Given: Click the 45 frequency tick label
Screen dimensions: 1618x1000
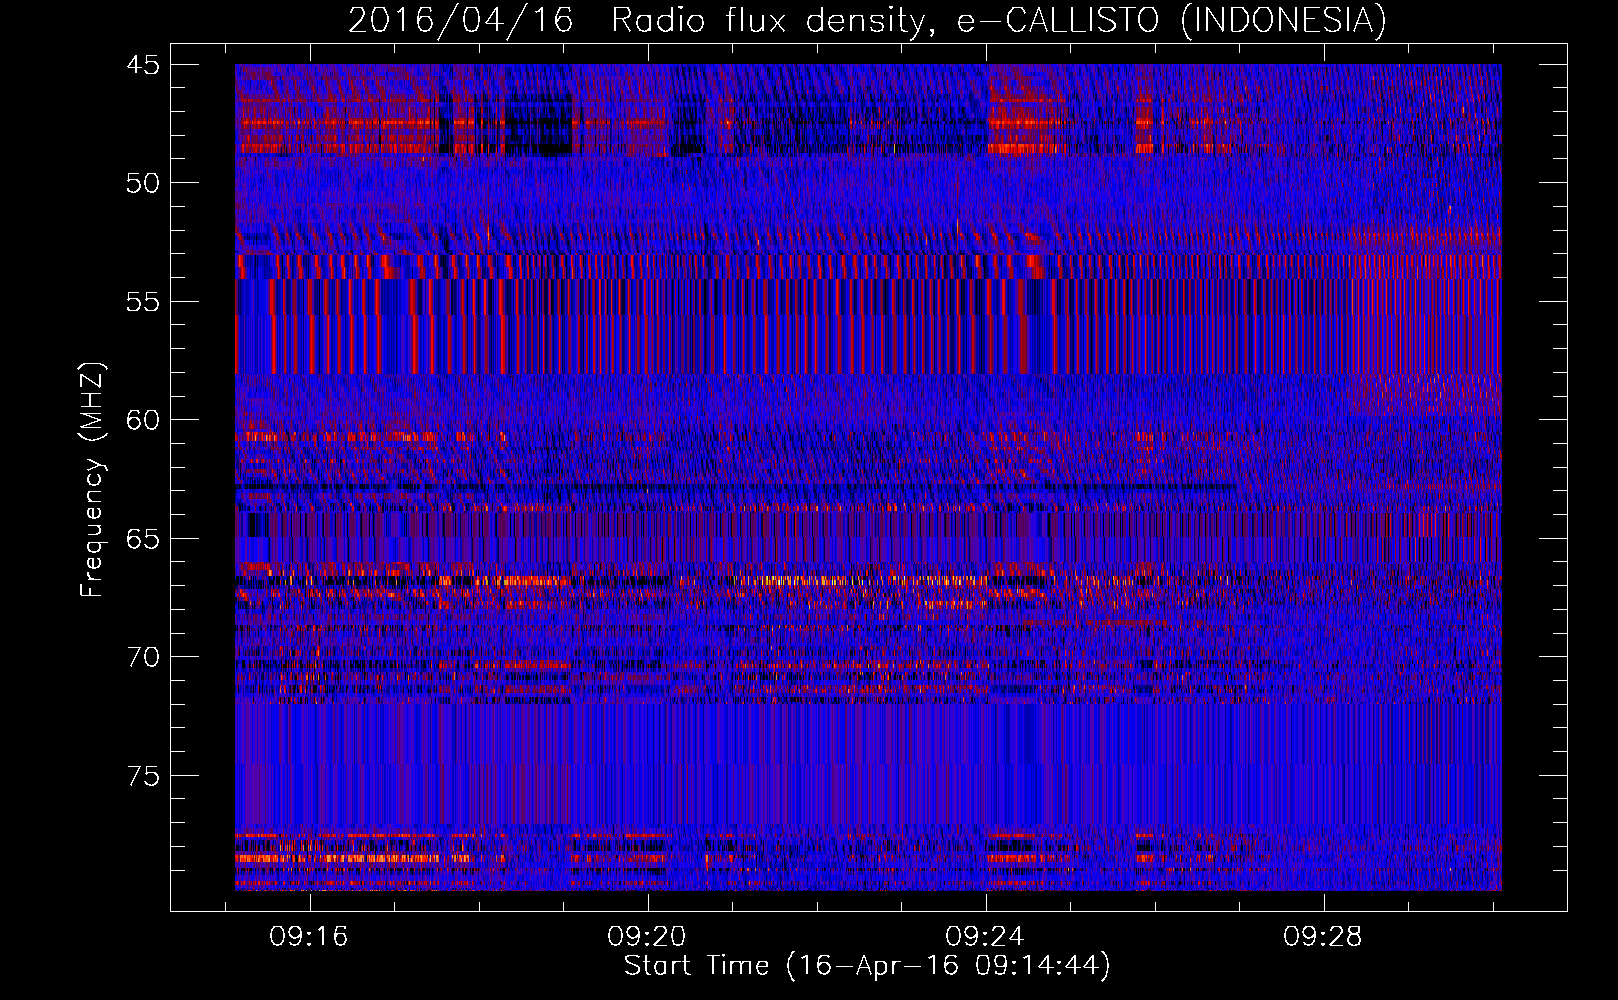Looking at the screenshot, I should [143, 65].
